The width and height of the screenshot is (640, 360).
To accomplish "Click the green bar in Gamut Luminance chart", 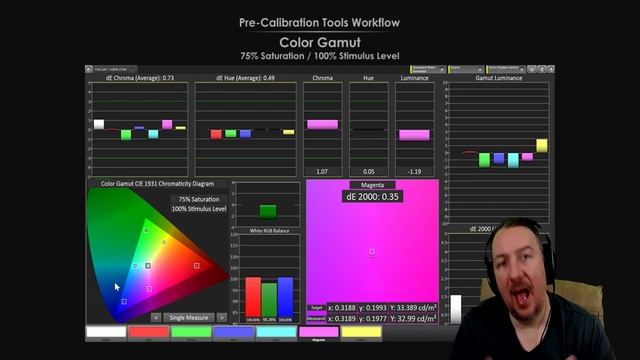I will [484, 160].
